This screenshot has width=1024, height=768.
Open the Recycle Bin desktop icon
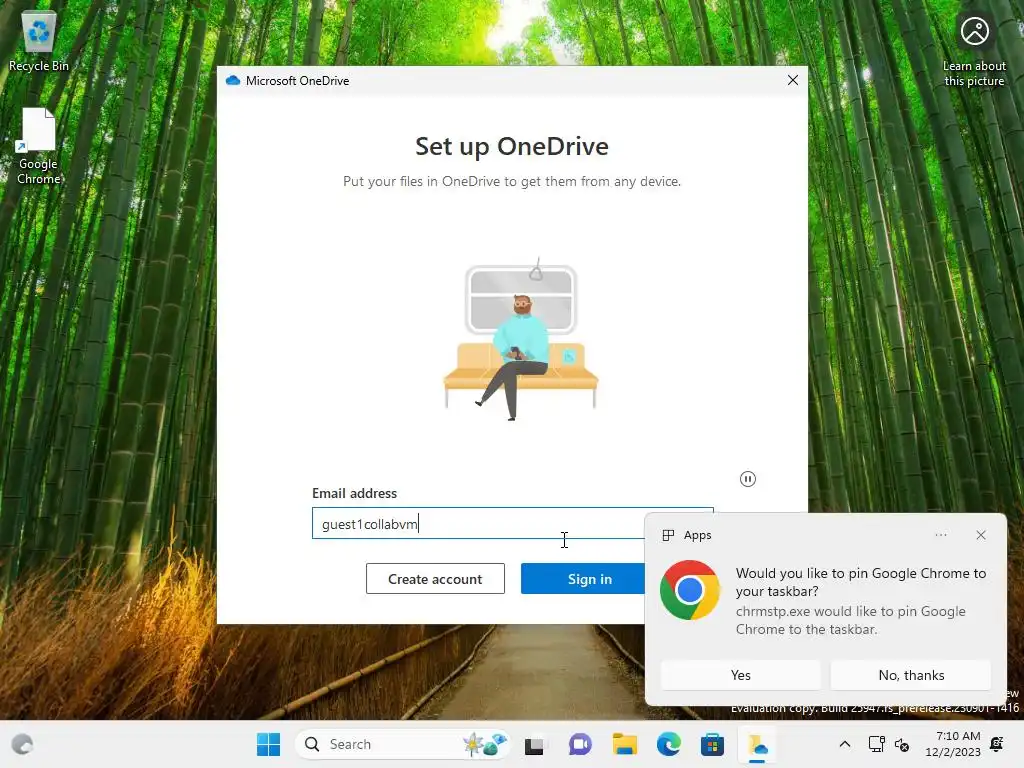pyautogui.click(x=39, y=41)
